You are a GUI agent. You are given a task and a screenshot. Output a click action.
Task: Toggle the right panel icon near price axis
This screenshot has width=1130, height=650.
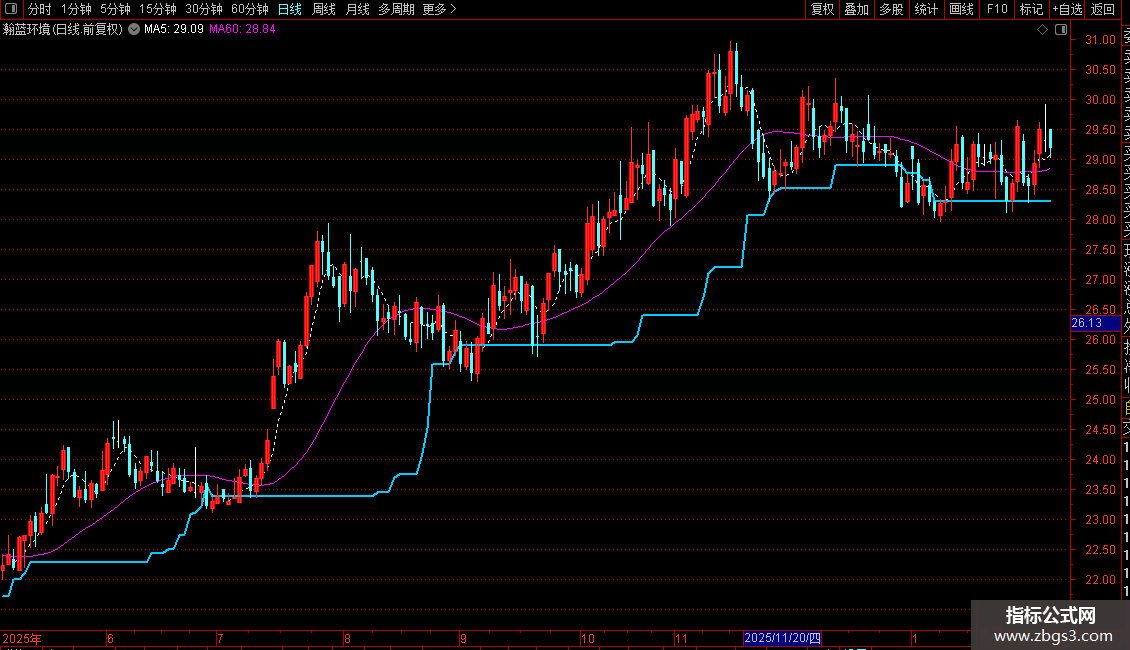[x=1061, y=30]
